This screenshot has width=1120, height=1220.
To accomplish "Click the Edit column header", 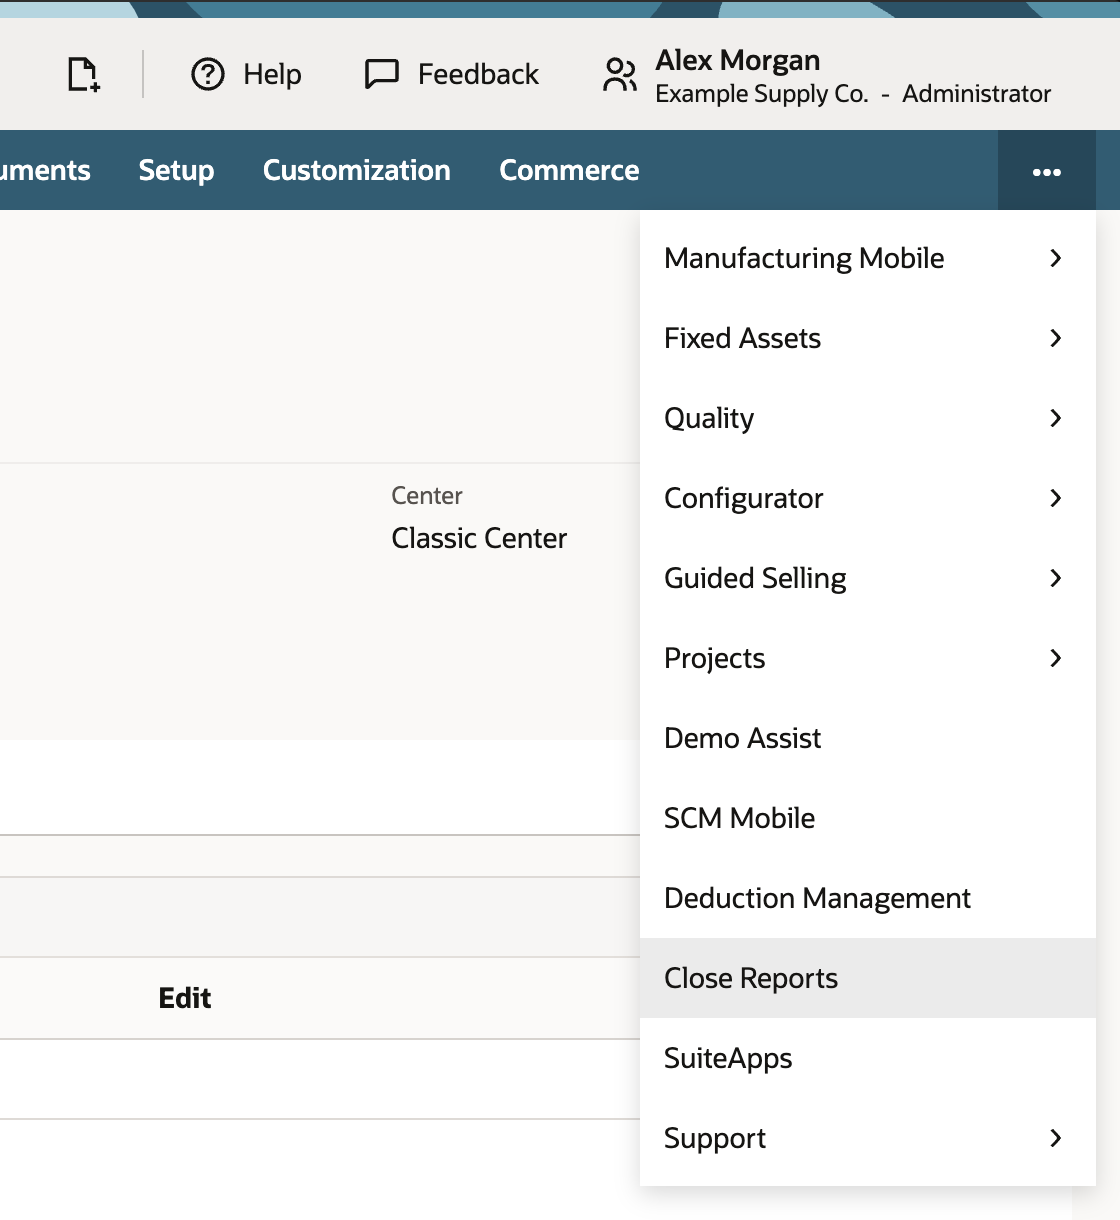I will pyautogui.click(x=185, y=998).
